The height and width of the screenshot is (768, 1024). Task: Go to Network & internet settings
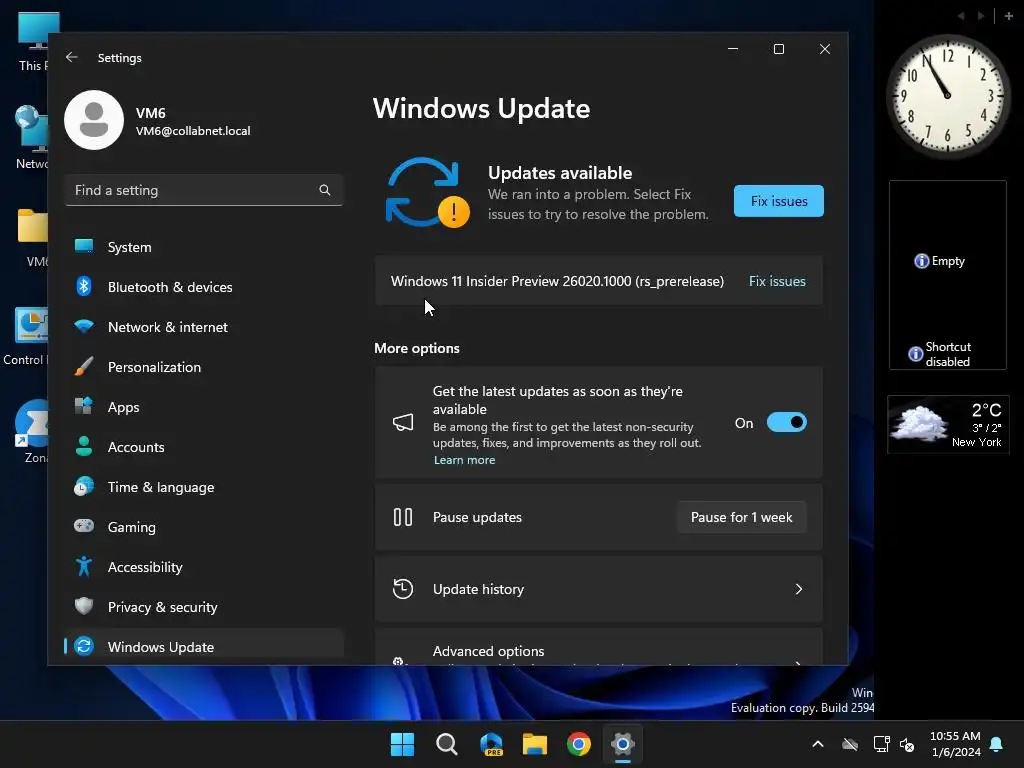pyautogui.click(x=204, y=327)
